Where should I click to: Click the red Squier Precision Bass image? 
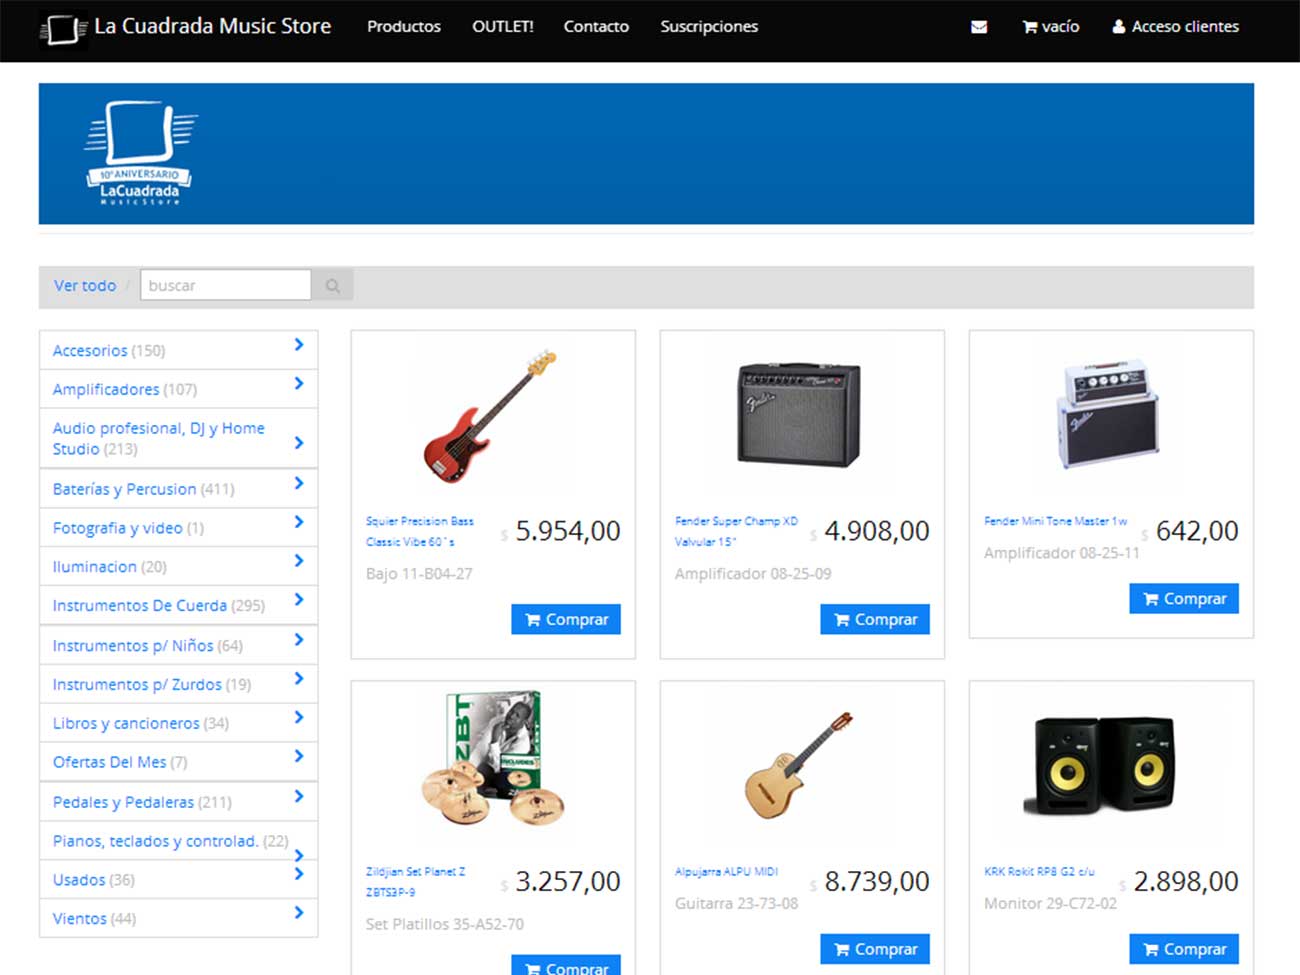coord(490,416)
